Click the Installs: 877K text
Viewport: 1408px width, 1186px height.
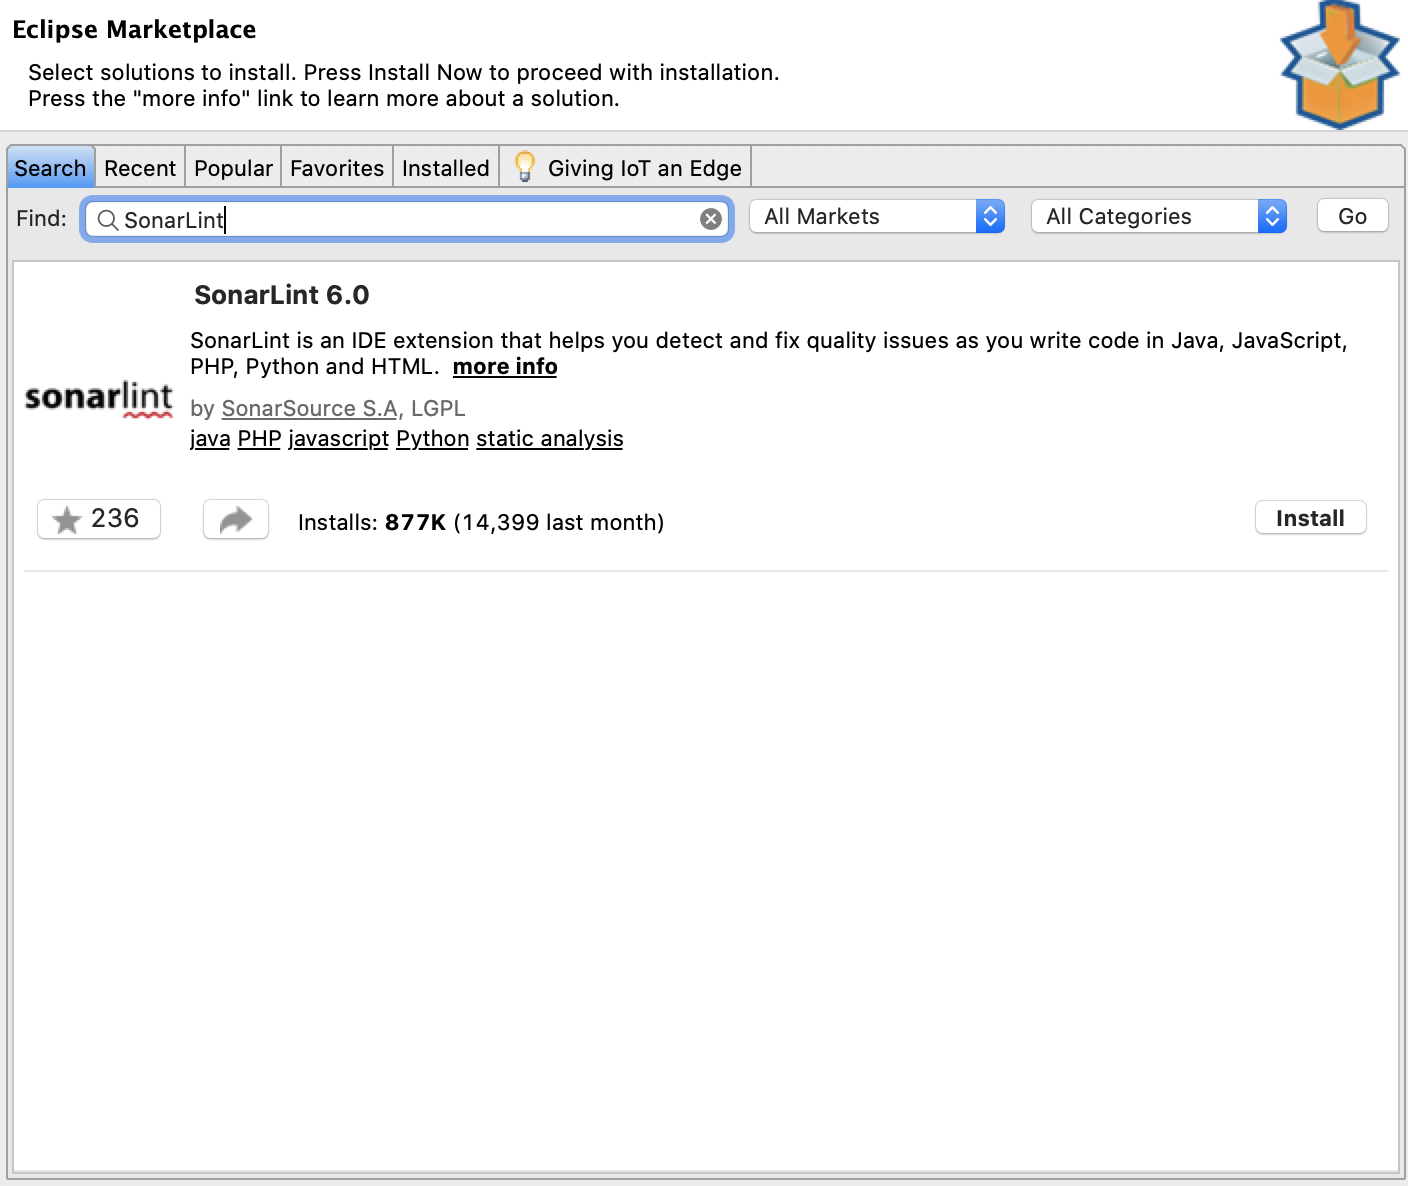pos(372,522)
